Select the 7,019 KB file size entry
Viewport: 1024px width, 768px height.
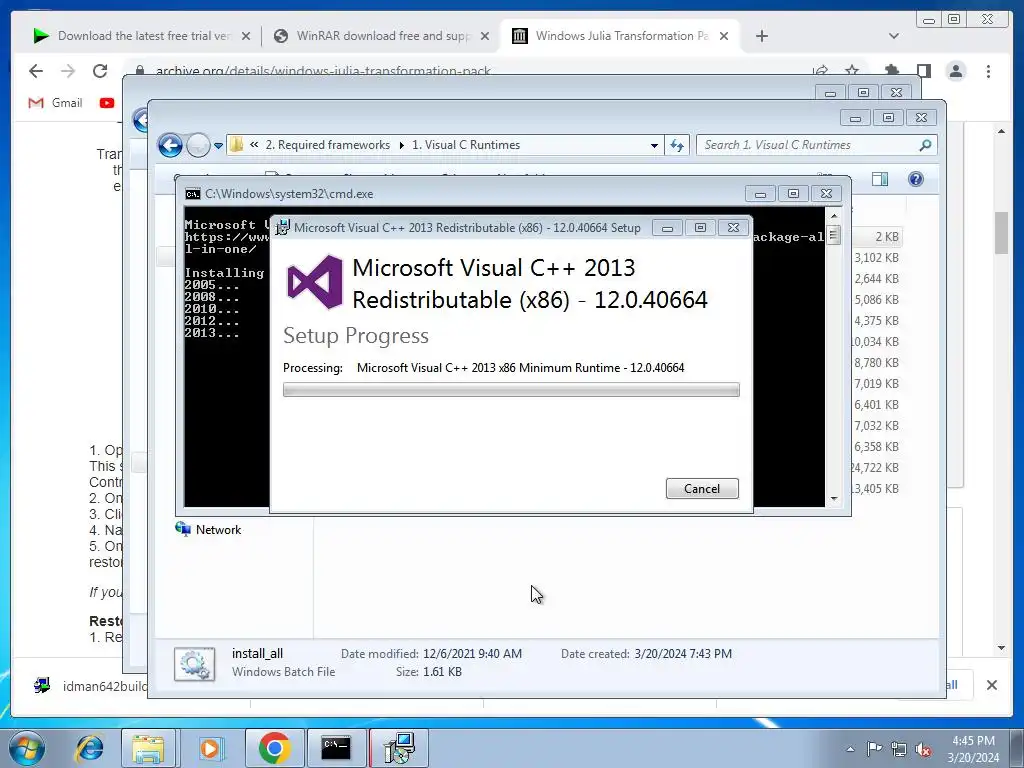pyautogui.click(x=876, y=383)
